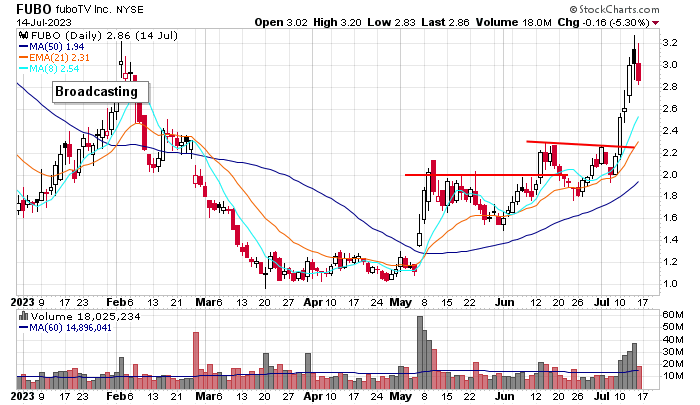This screenshot has height=405, width=700.
Task: Click the 1.0 price axis label
Action: [670, 284]
